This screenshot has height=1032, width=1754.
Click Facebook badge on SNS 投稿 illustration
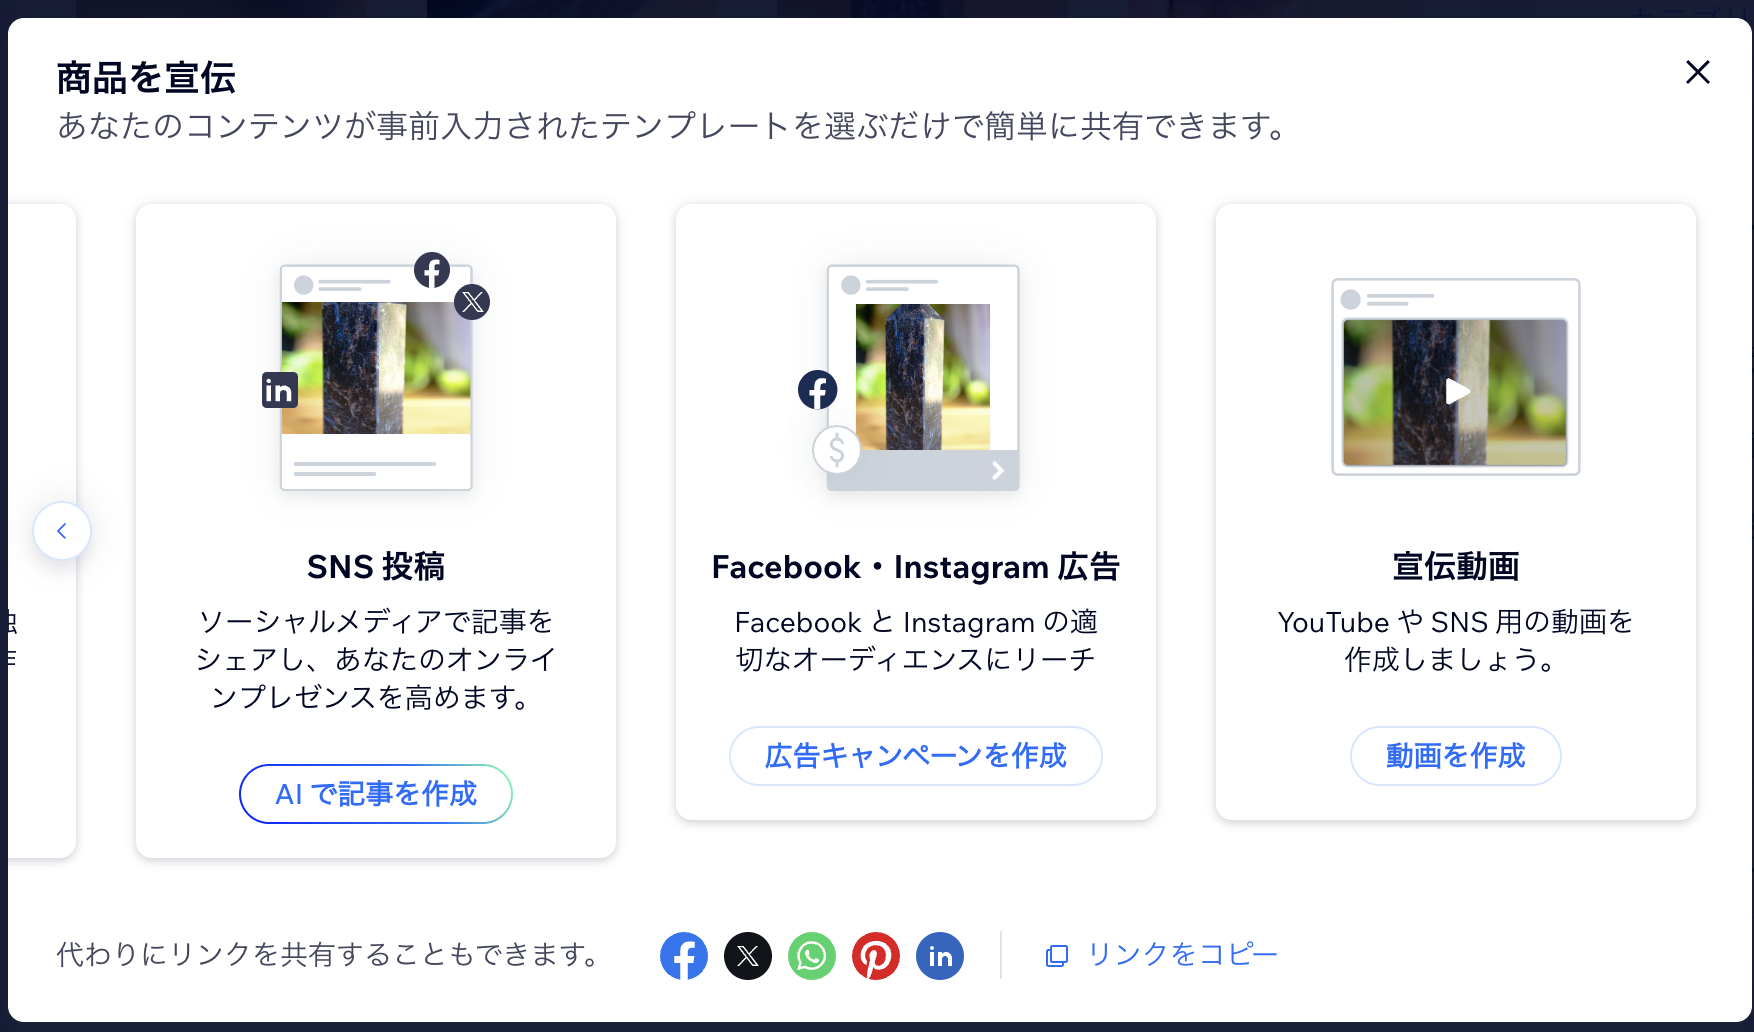click(432, 270)
